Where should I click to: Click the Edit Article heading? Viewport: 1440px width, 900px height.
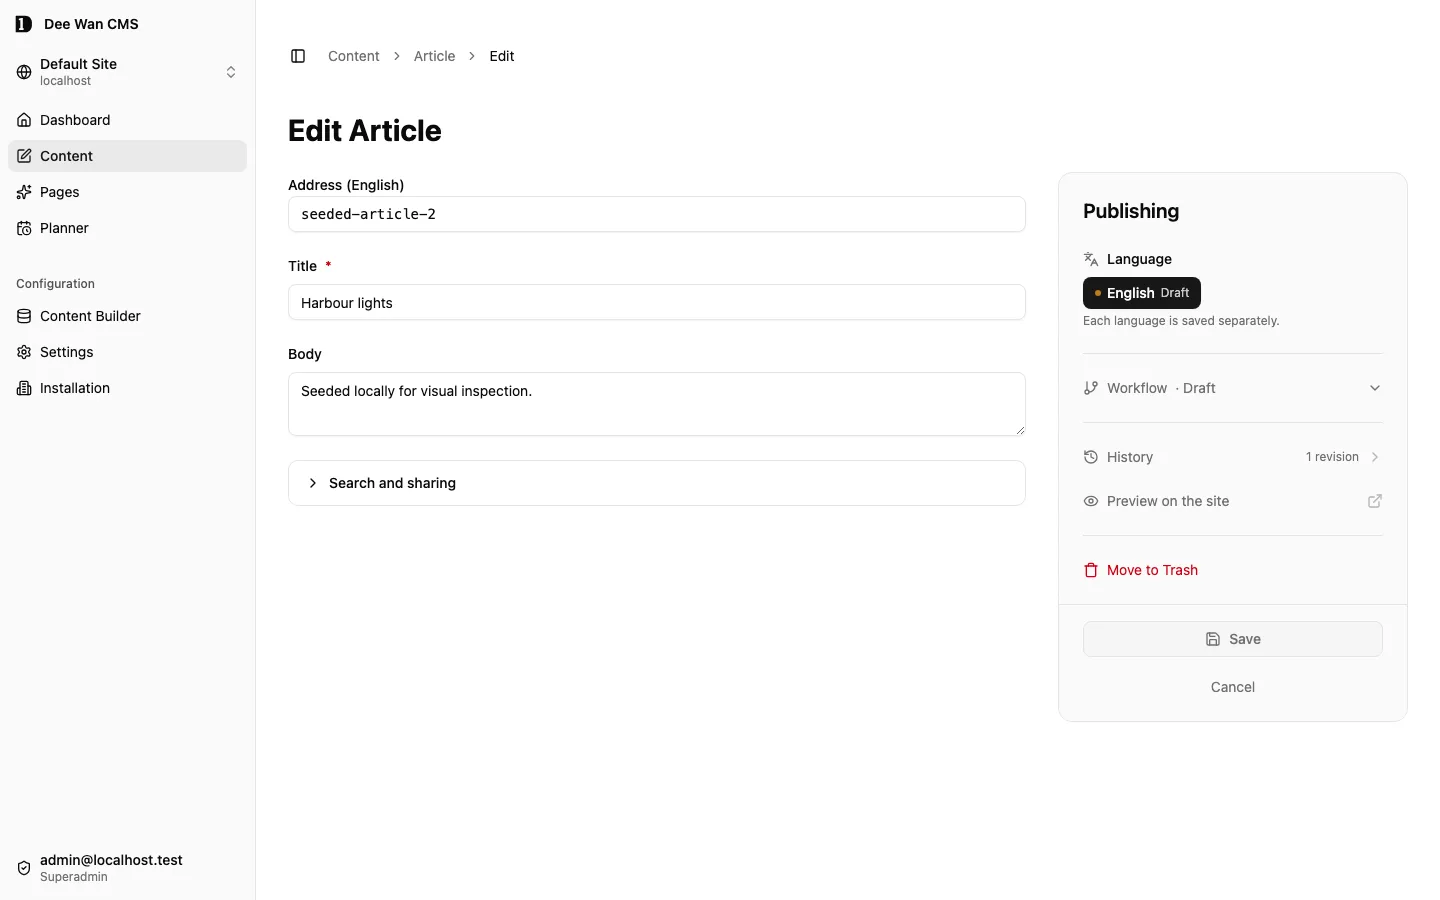pos(365,131)
